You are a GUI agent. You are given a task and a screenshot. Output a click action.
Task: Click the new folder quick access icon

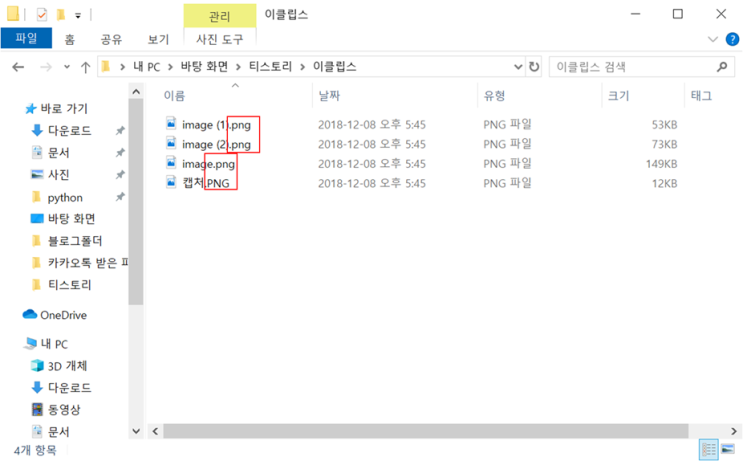[61, 15]
